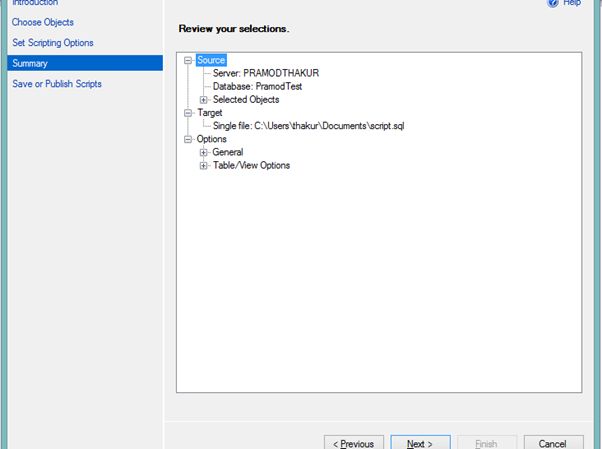
Task: Go to Choose Objects page
Action: pos(43,22)
